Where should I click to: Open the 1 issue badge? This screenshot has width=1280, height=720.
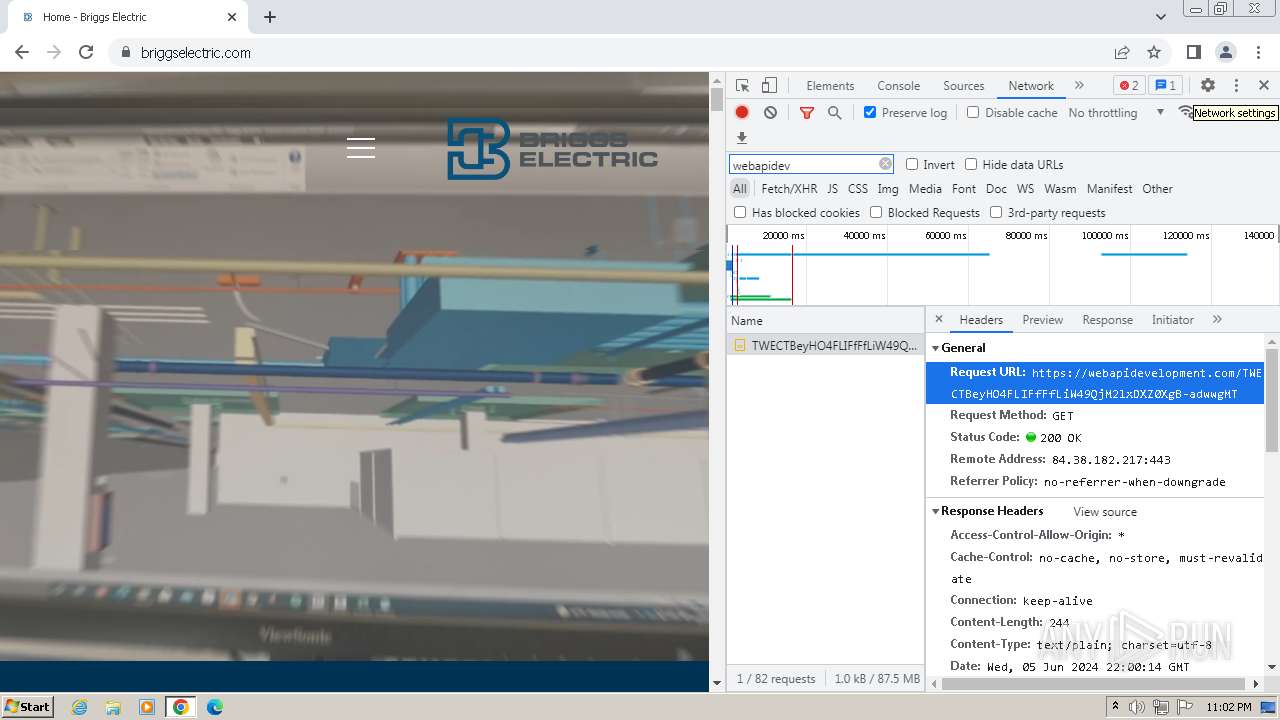pyautogui.click(x=1165, y=86)
